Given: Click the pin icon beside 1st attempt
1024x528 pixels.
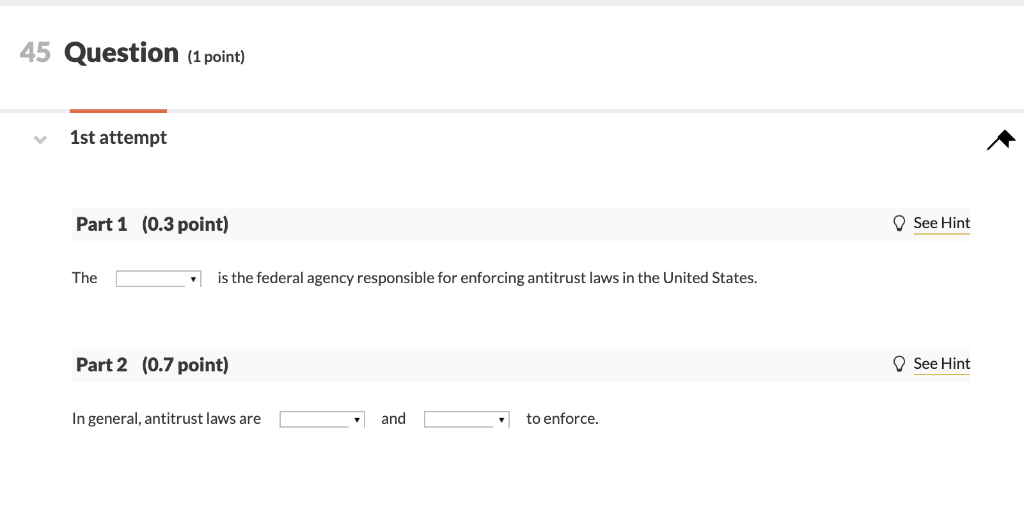Looking at the screenshot, I should pyautogui.click(x=1001, y=140).
